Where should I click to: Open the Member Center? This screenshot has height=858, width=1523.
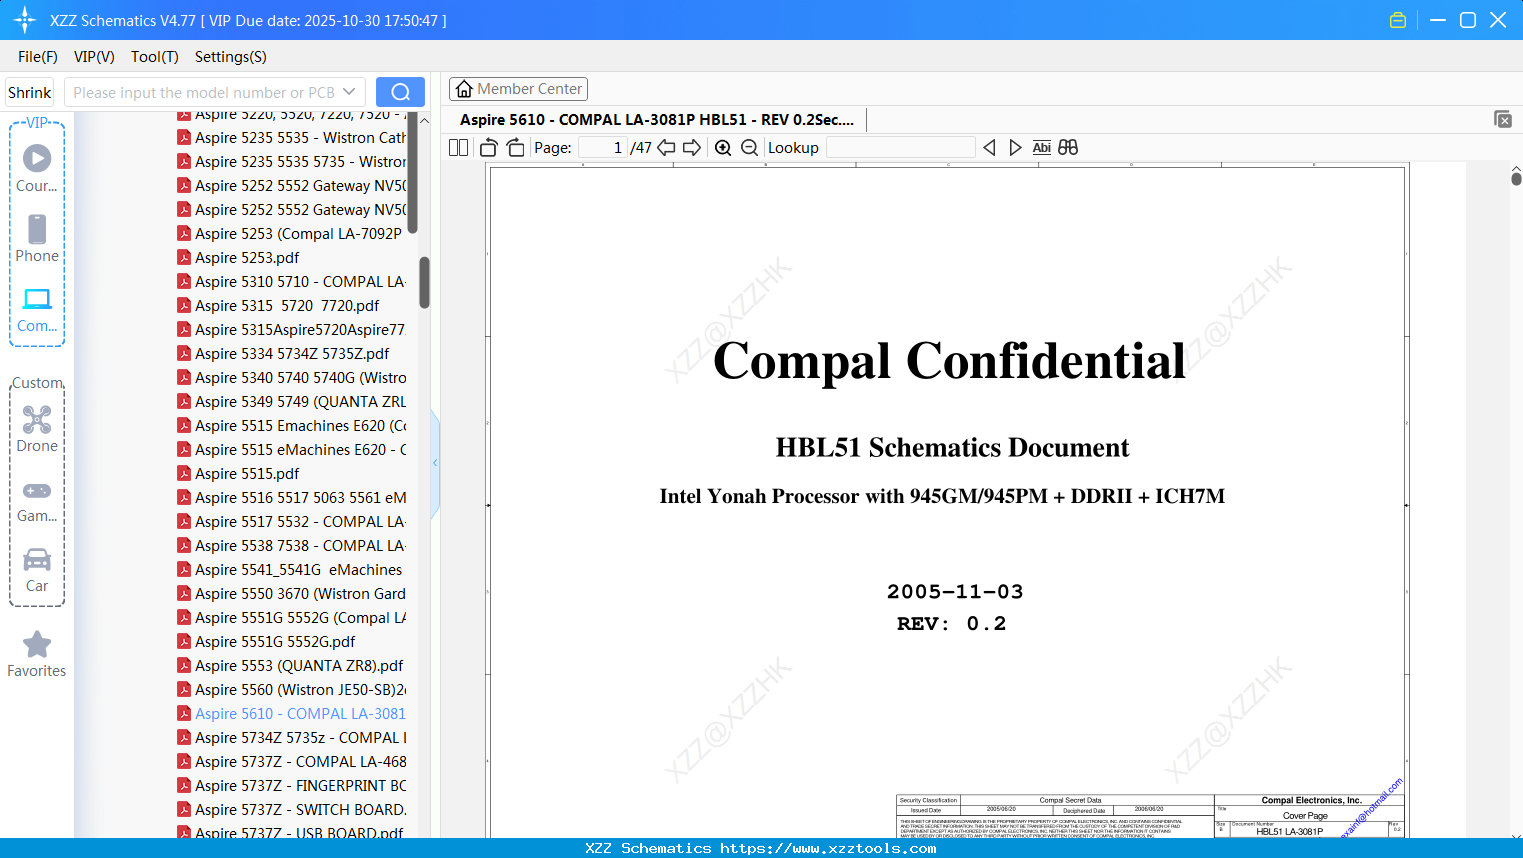point(518,89)
